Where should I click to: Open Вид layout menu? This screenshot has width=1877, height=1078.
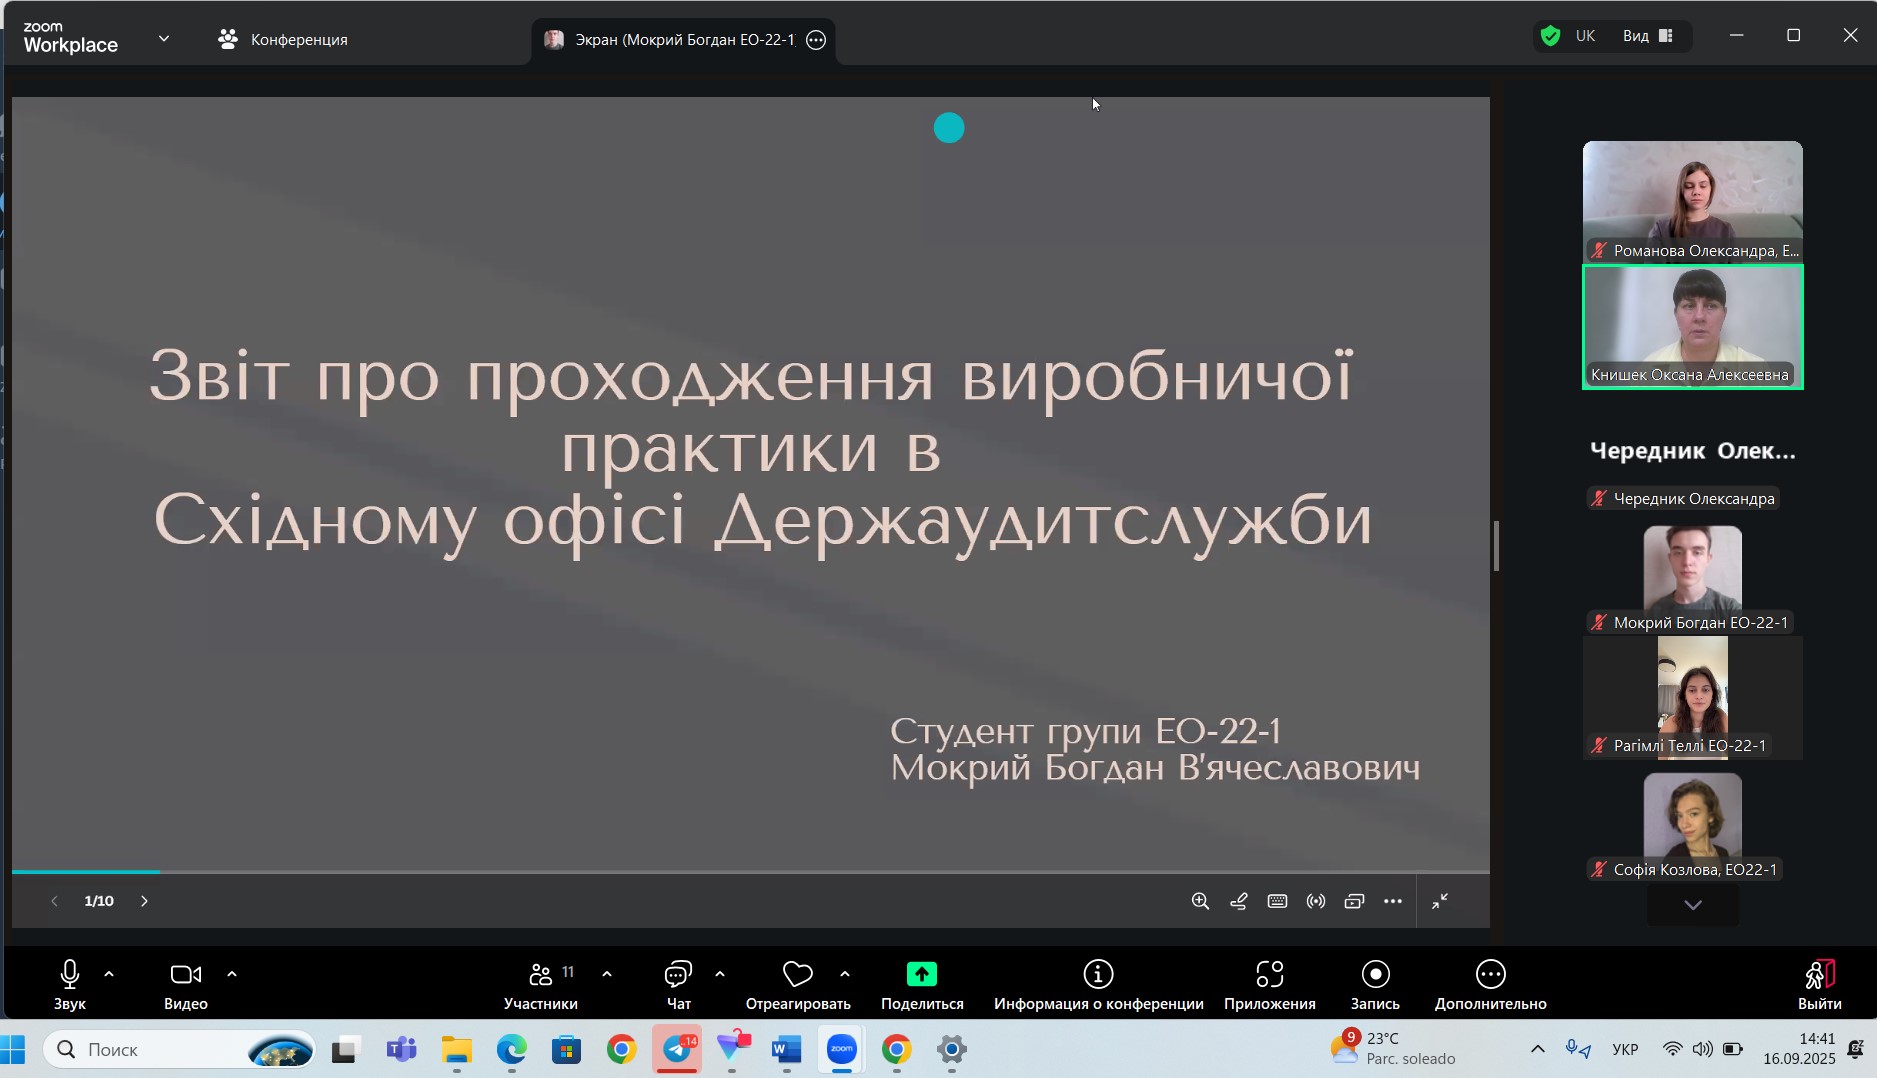1647,36
